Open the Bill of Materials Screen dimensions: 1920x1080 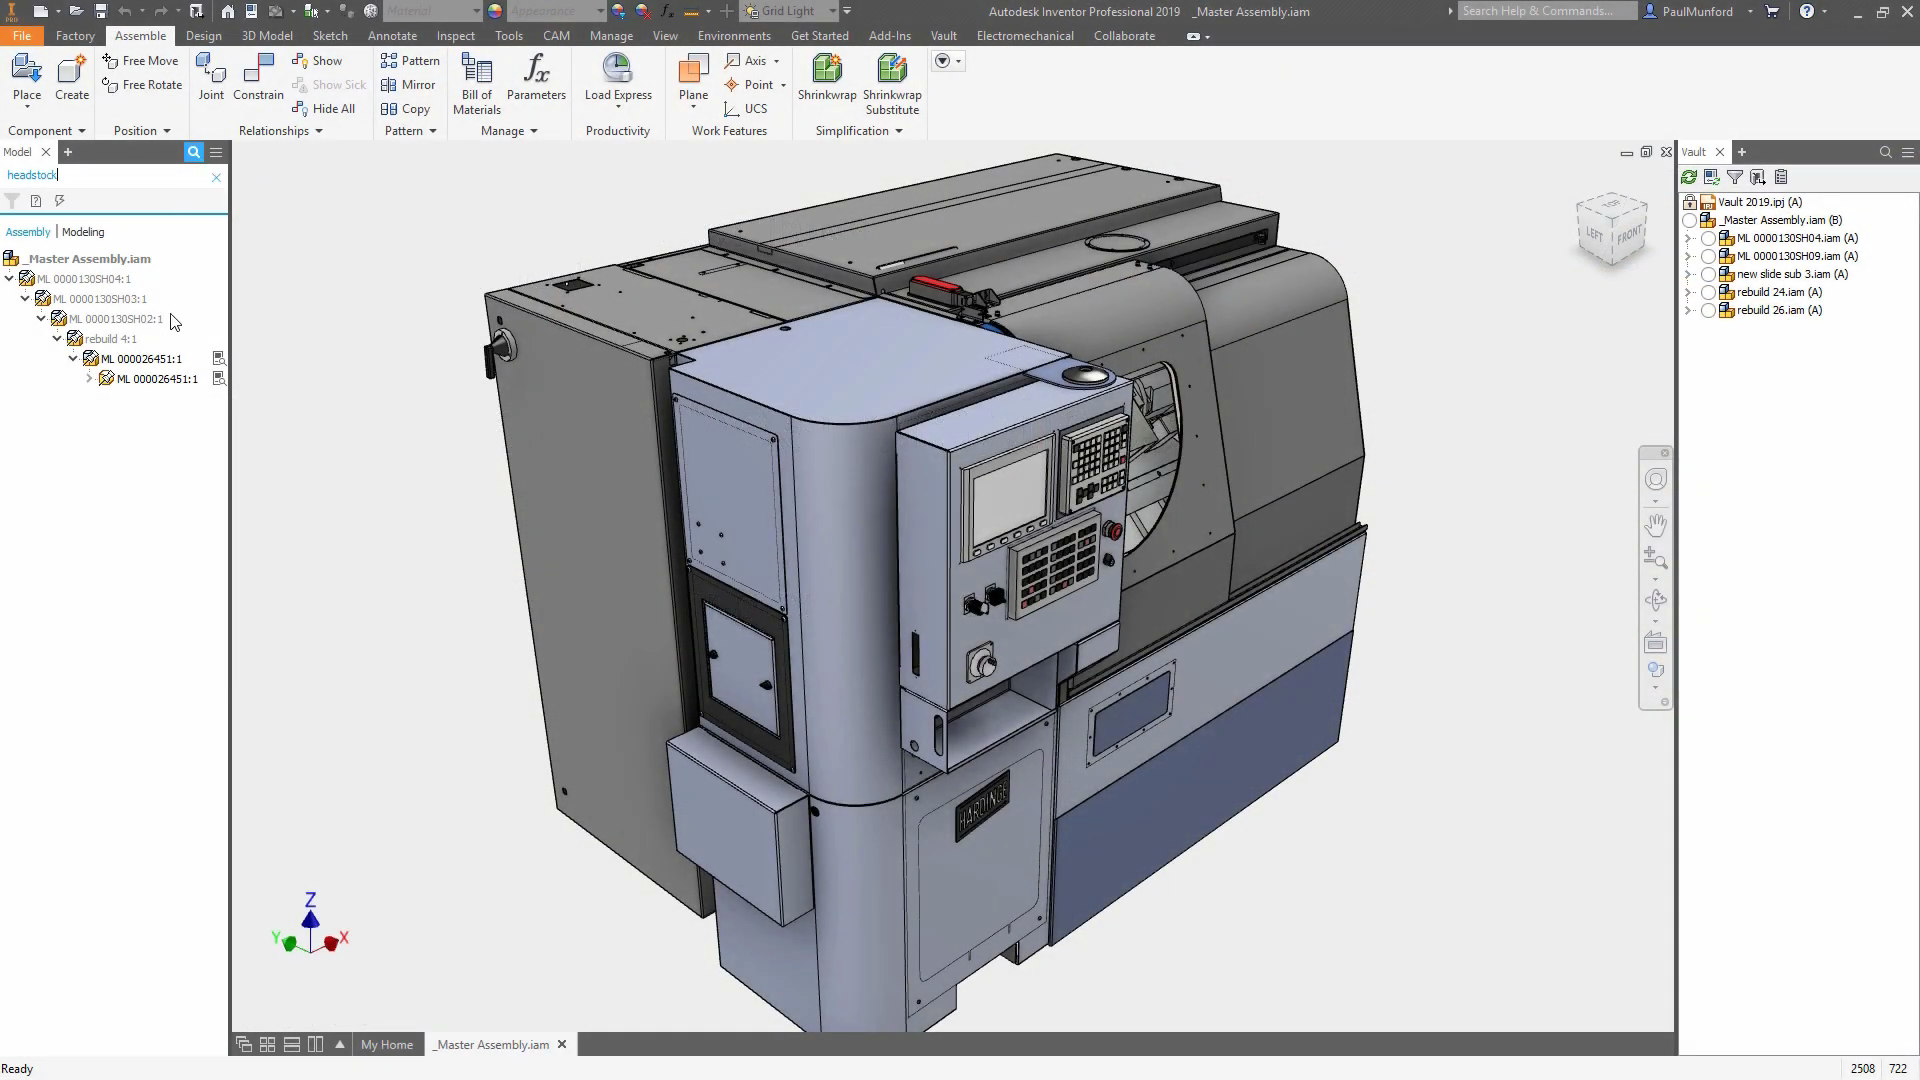(x=477, y=84)
